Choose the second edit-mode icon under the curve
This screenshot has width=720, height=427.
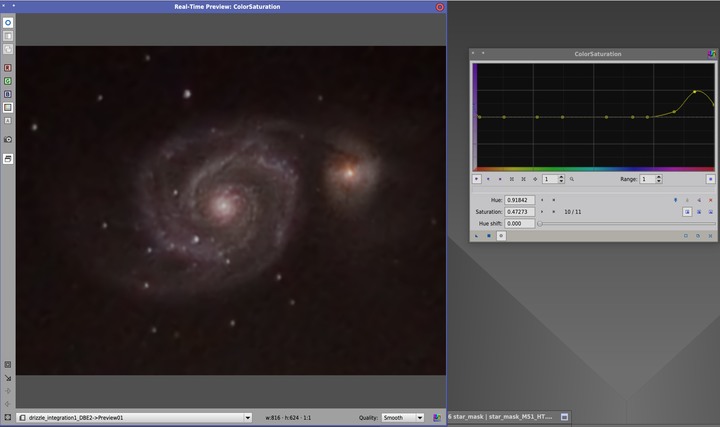pyautogui.click(x=488, y=179)
